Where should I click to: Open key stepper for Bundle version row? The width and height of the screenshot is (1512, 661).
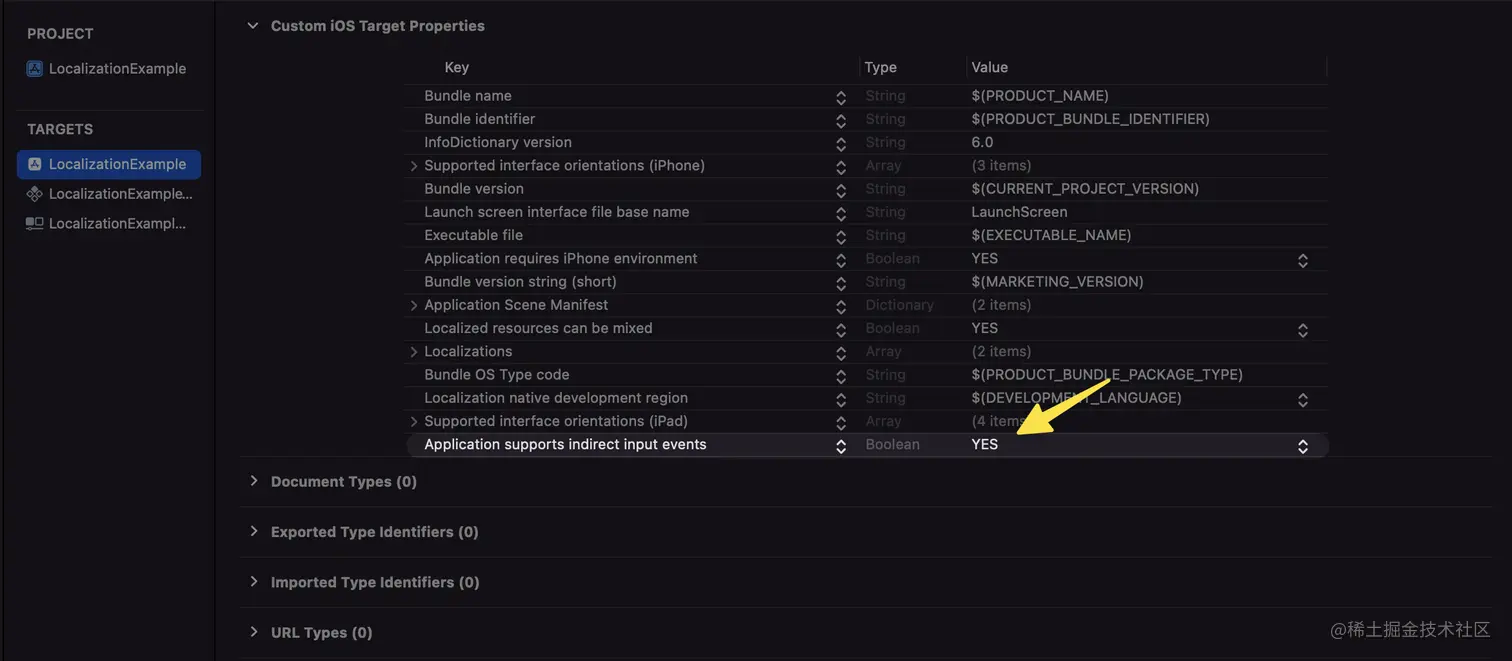click(841, 189)
